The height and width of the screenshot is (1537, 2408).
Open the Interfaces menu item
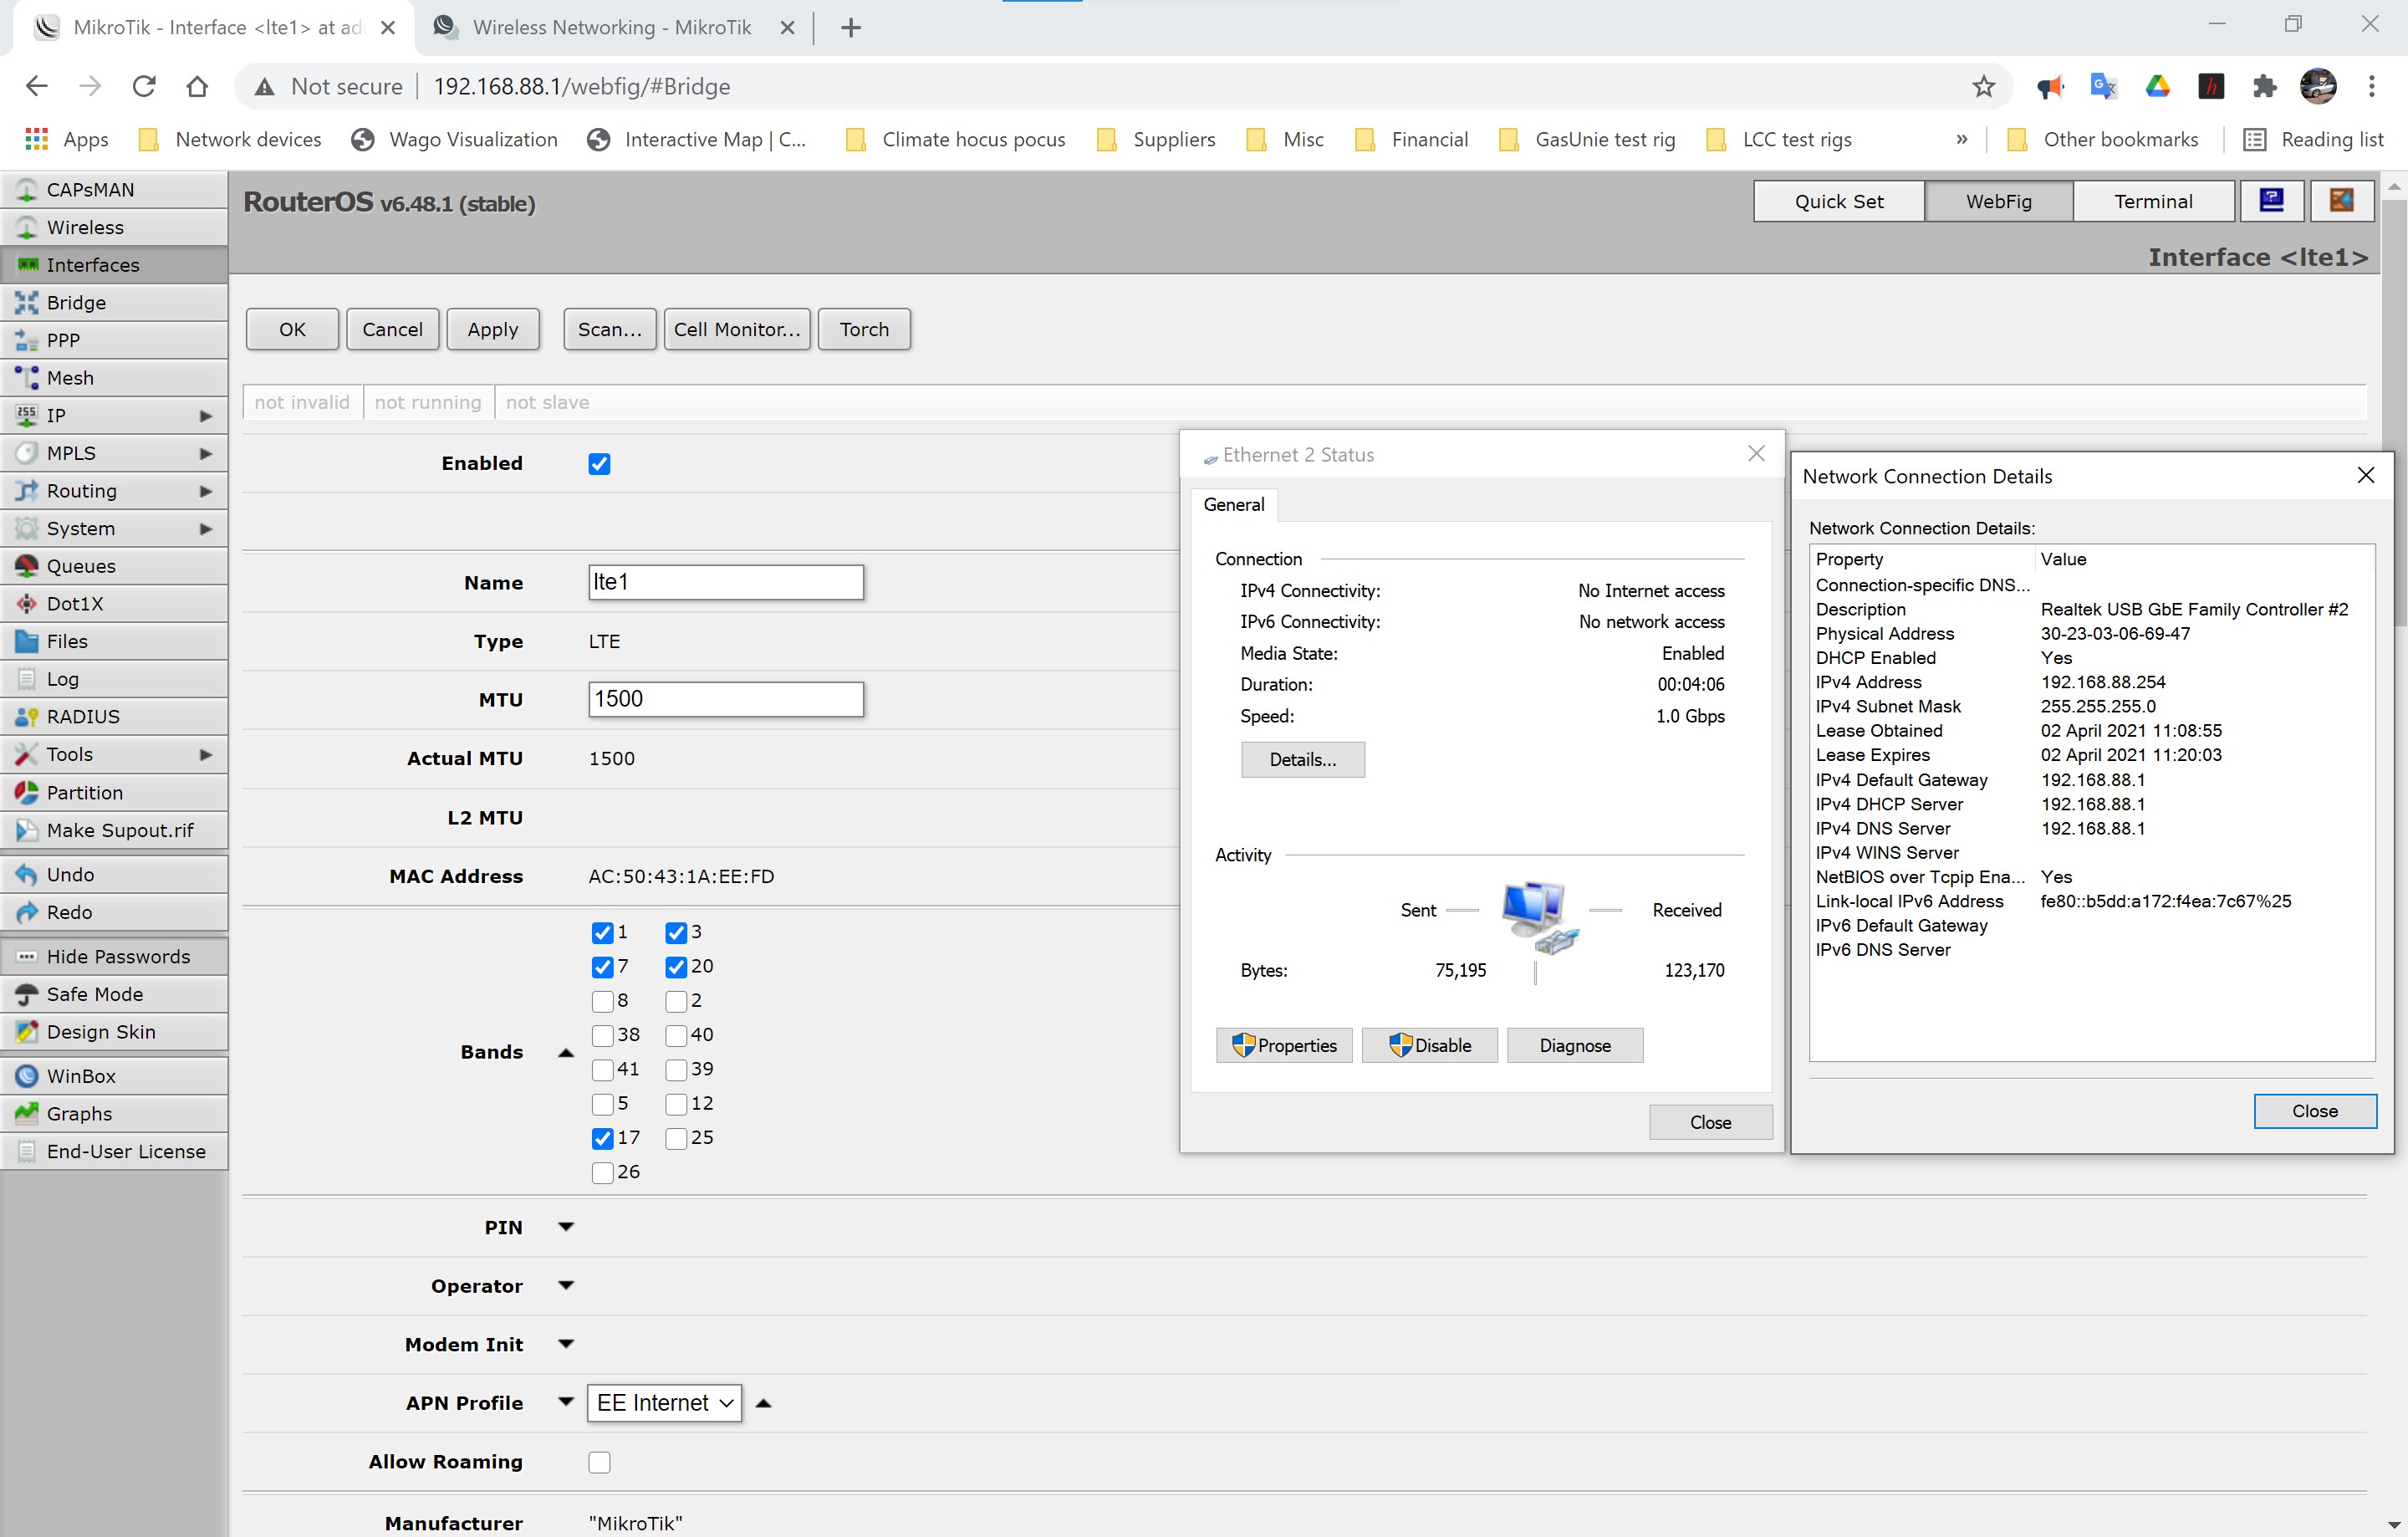[114, 265]
